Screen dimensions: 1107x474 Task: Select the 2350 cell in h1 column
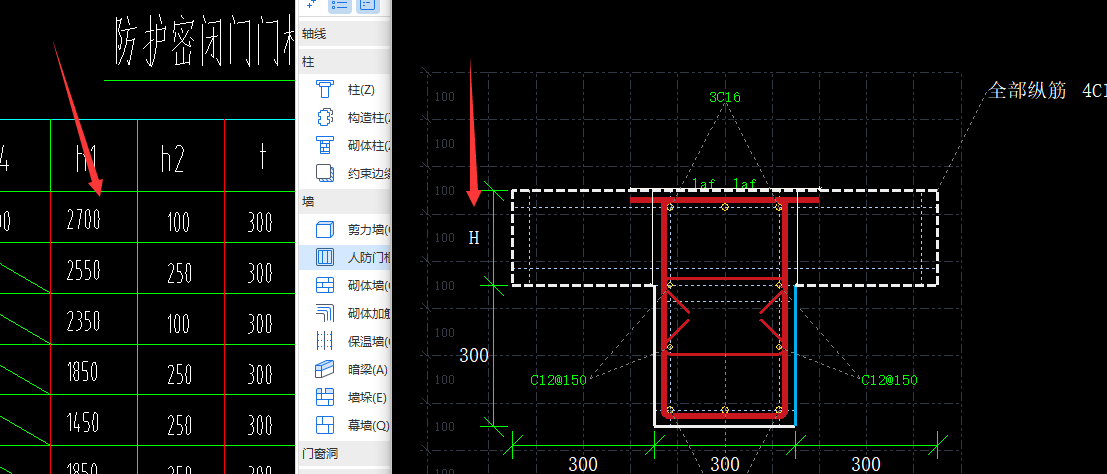pos(83,321)
